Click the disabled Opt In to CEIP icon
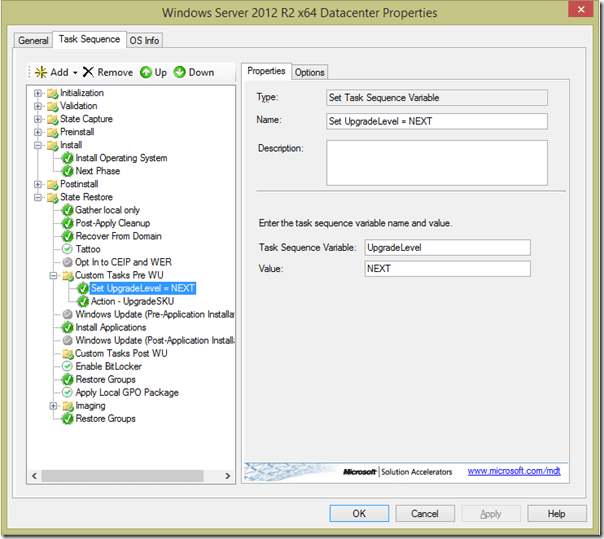Image resolution: width=604 pixels, height=539 pixels. click(67, 262)
